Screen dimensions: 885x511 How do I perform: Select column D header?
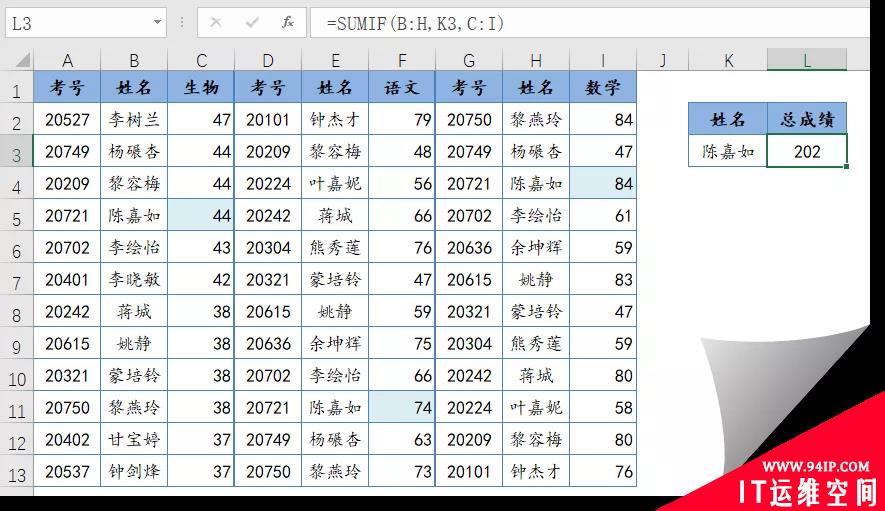(x=268, y=60)
